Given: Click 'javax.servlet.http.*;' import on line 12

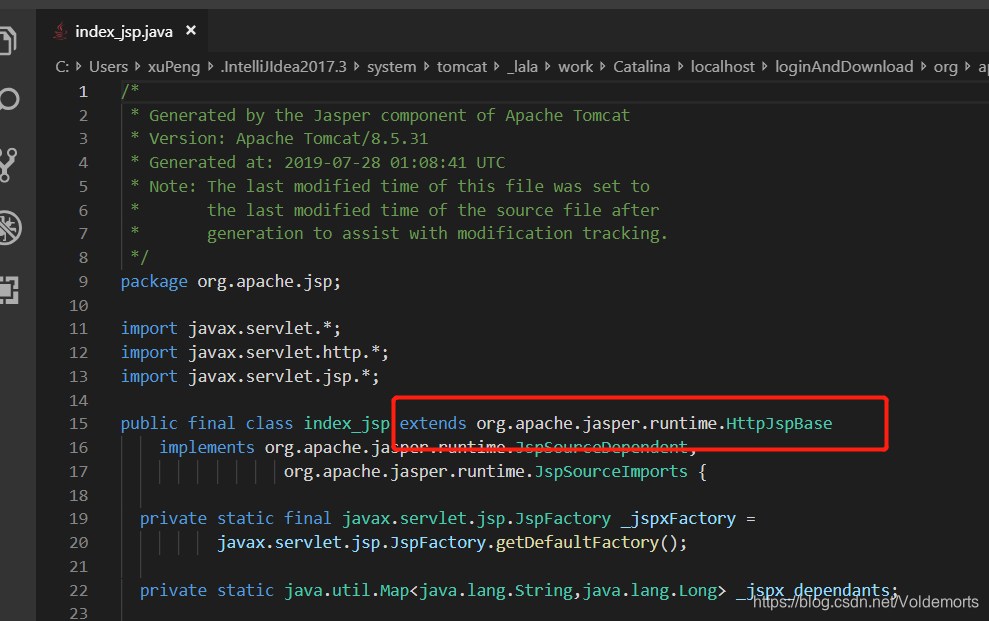Looking at the screenshot, I should 288,352.
